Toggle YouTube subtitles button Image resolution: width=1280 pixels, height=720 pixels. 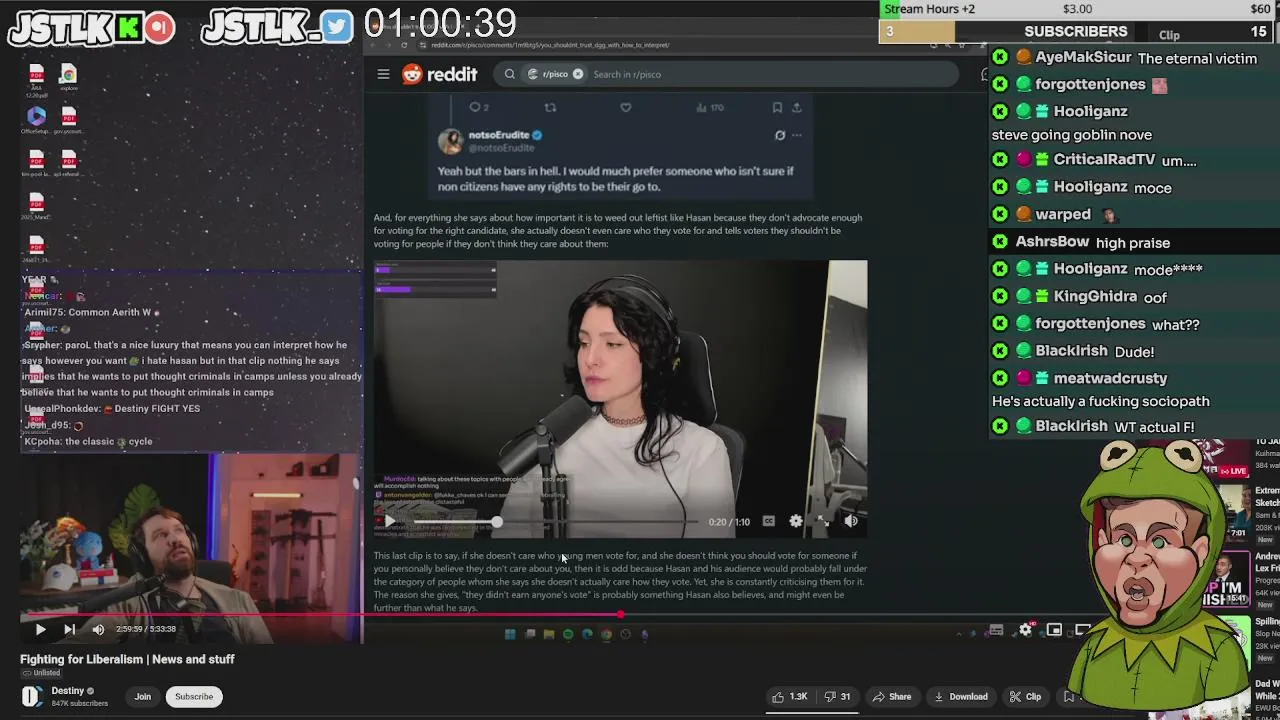click(x=996, y=629)
